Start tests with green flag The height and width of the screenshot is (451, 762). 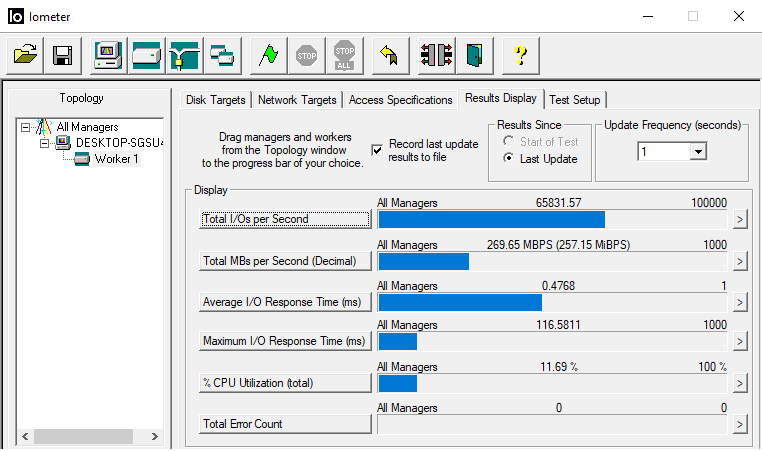pos(268,55)
